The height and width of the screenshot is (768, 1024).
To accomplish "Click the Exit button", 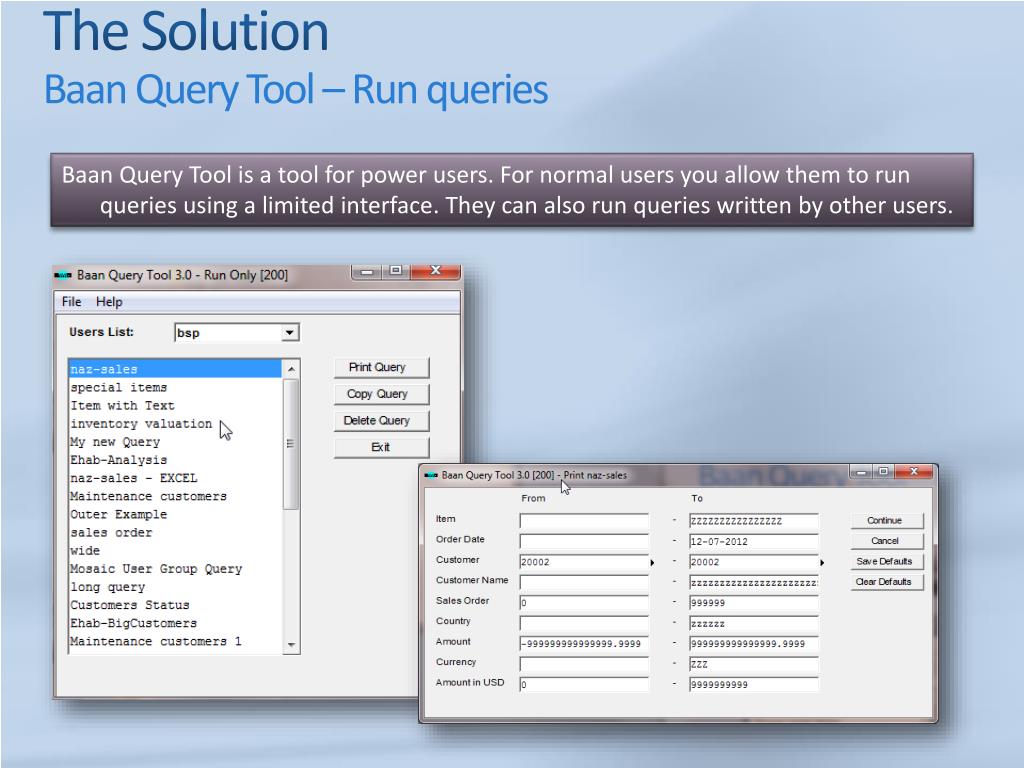I will (x=381, y=447).
